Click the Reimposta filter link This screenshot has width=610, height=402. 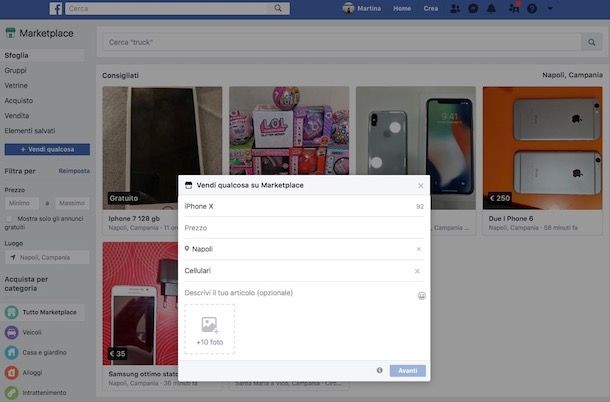coord(74,171)
